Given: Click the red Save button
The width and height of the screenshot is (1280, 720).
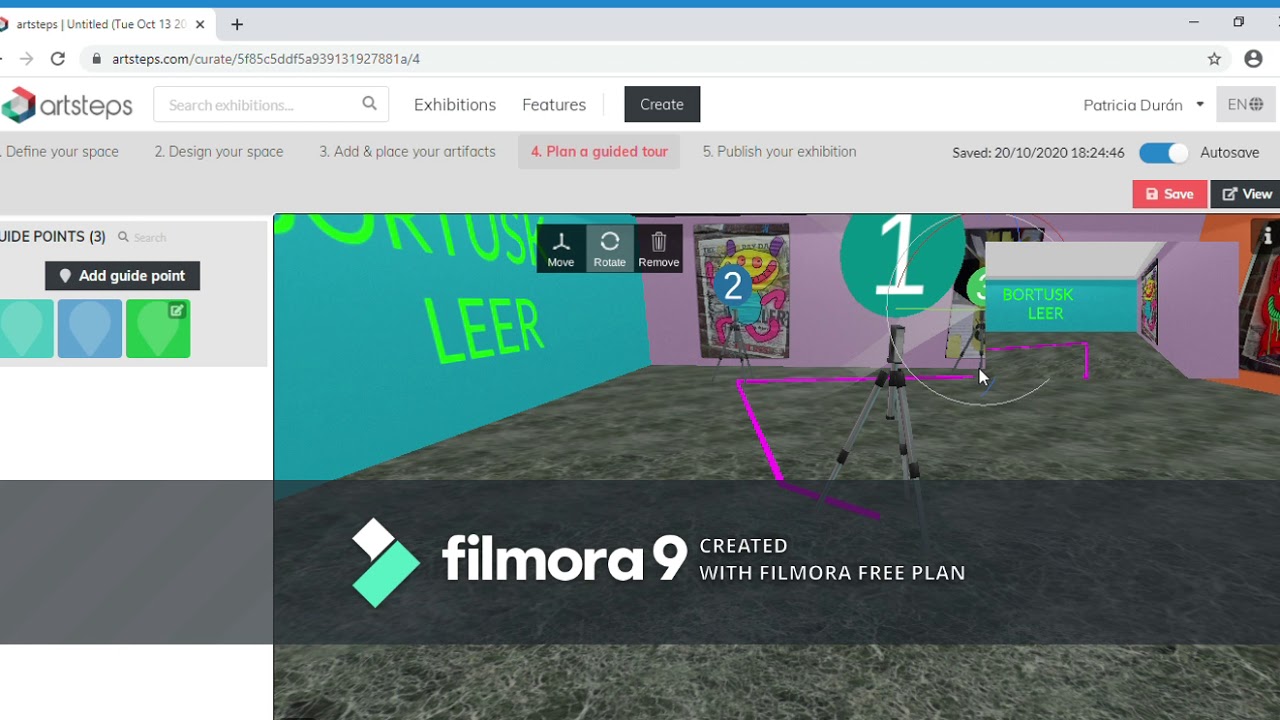Looking at the screenshot, I should 1169,194.
